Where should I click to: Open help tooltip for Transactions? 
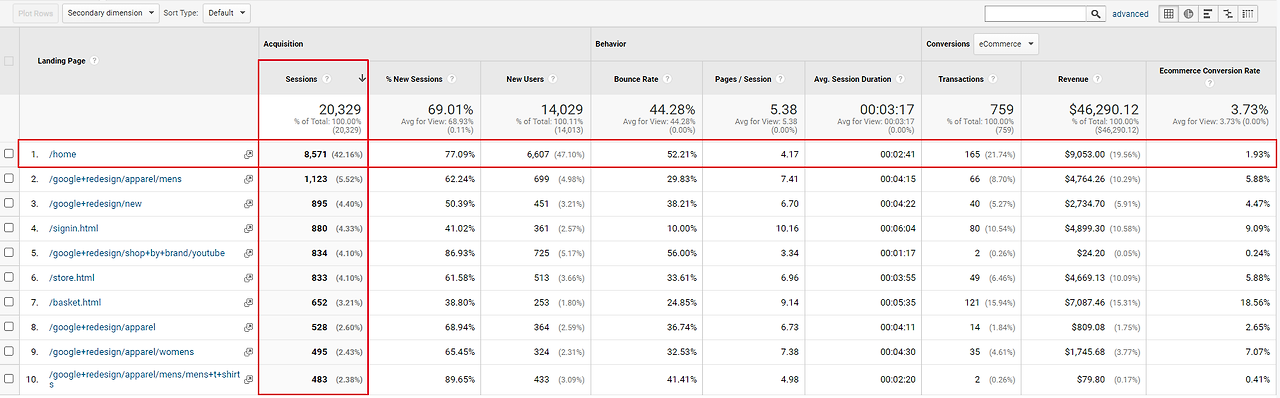tap(993, 78)
